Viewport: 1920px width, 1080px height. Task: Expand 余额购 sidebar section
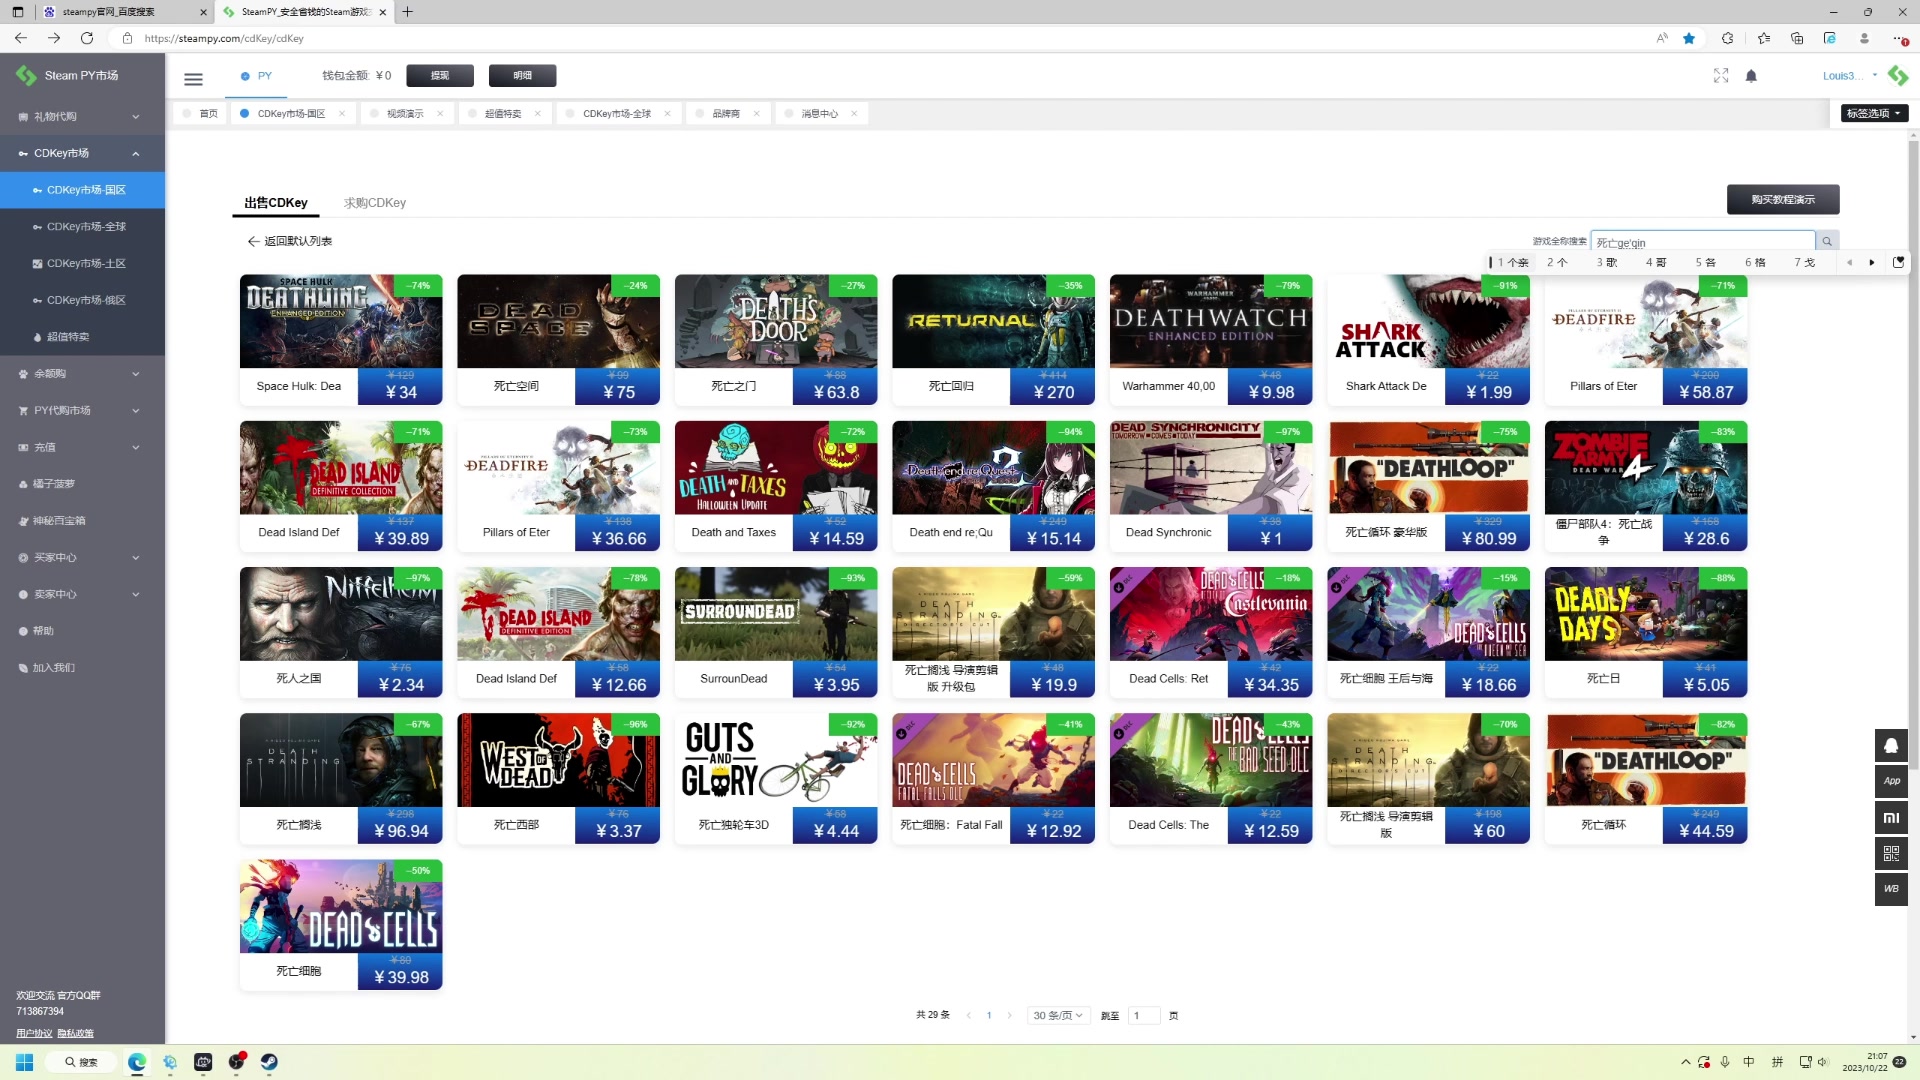[x=82, y=374]
